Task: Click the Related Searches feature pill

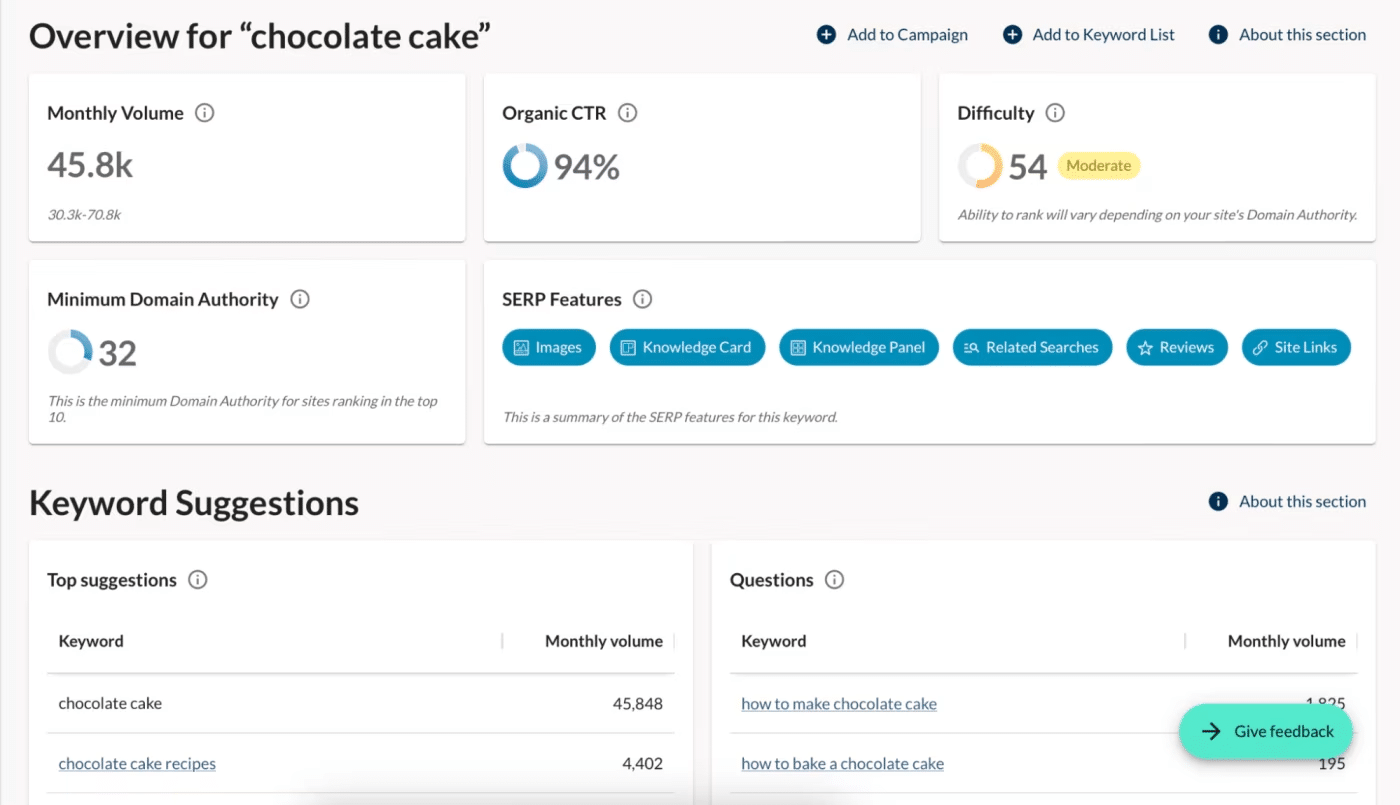Action: pos(1032,348)
